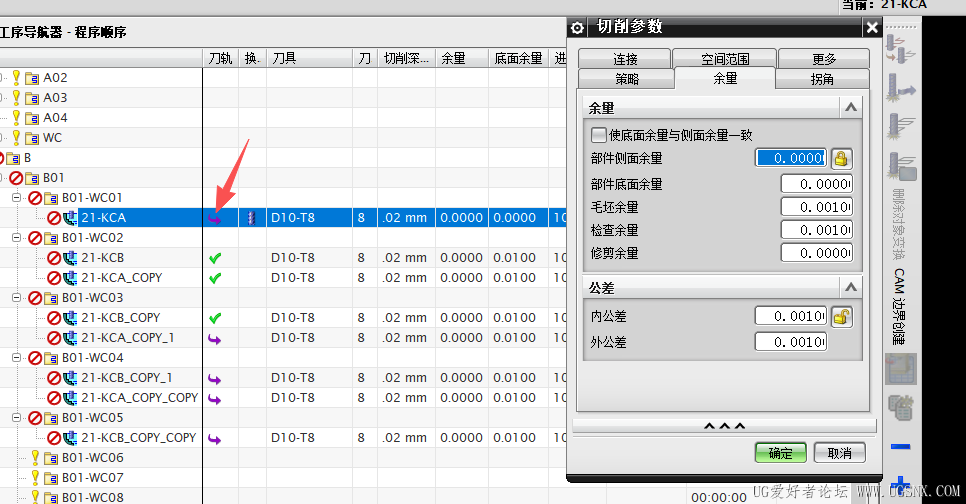Select the WC program group
This screenshot has width=966, height=504.
(x=52, y=138)
